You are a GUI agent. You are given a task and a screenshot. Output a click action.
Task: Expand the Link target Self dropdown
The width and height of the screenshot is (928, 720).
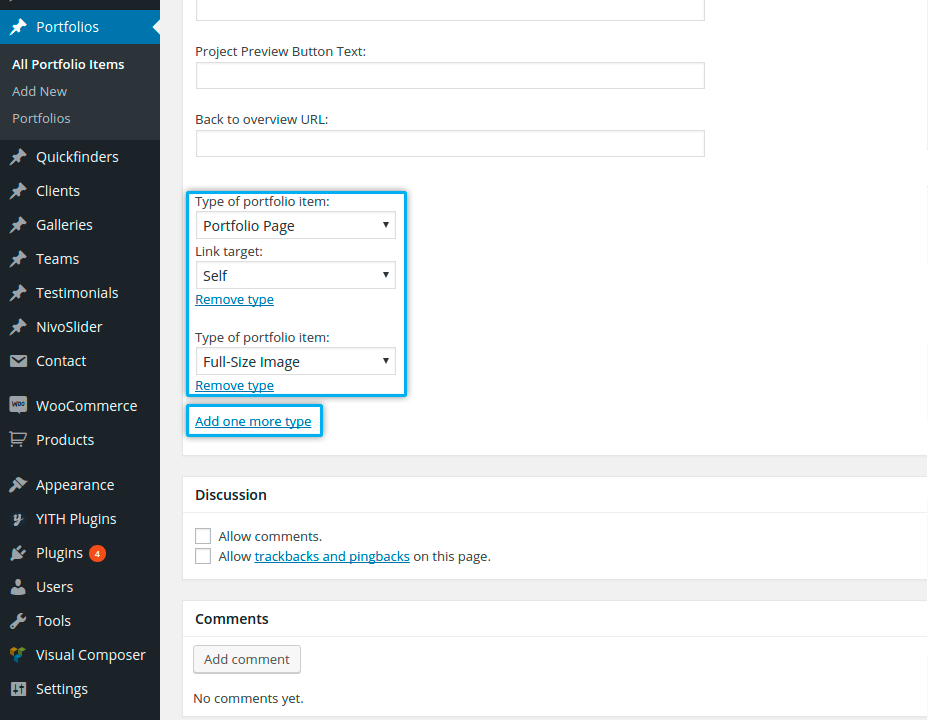295,276
